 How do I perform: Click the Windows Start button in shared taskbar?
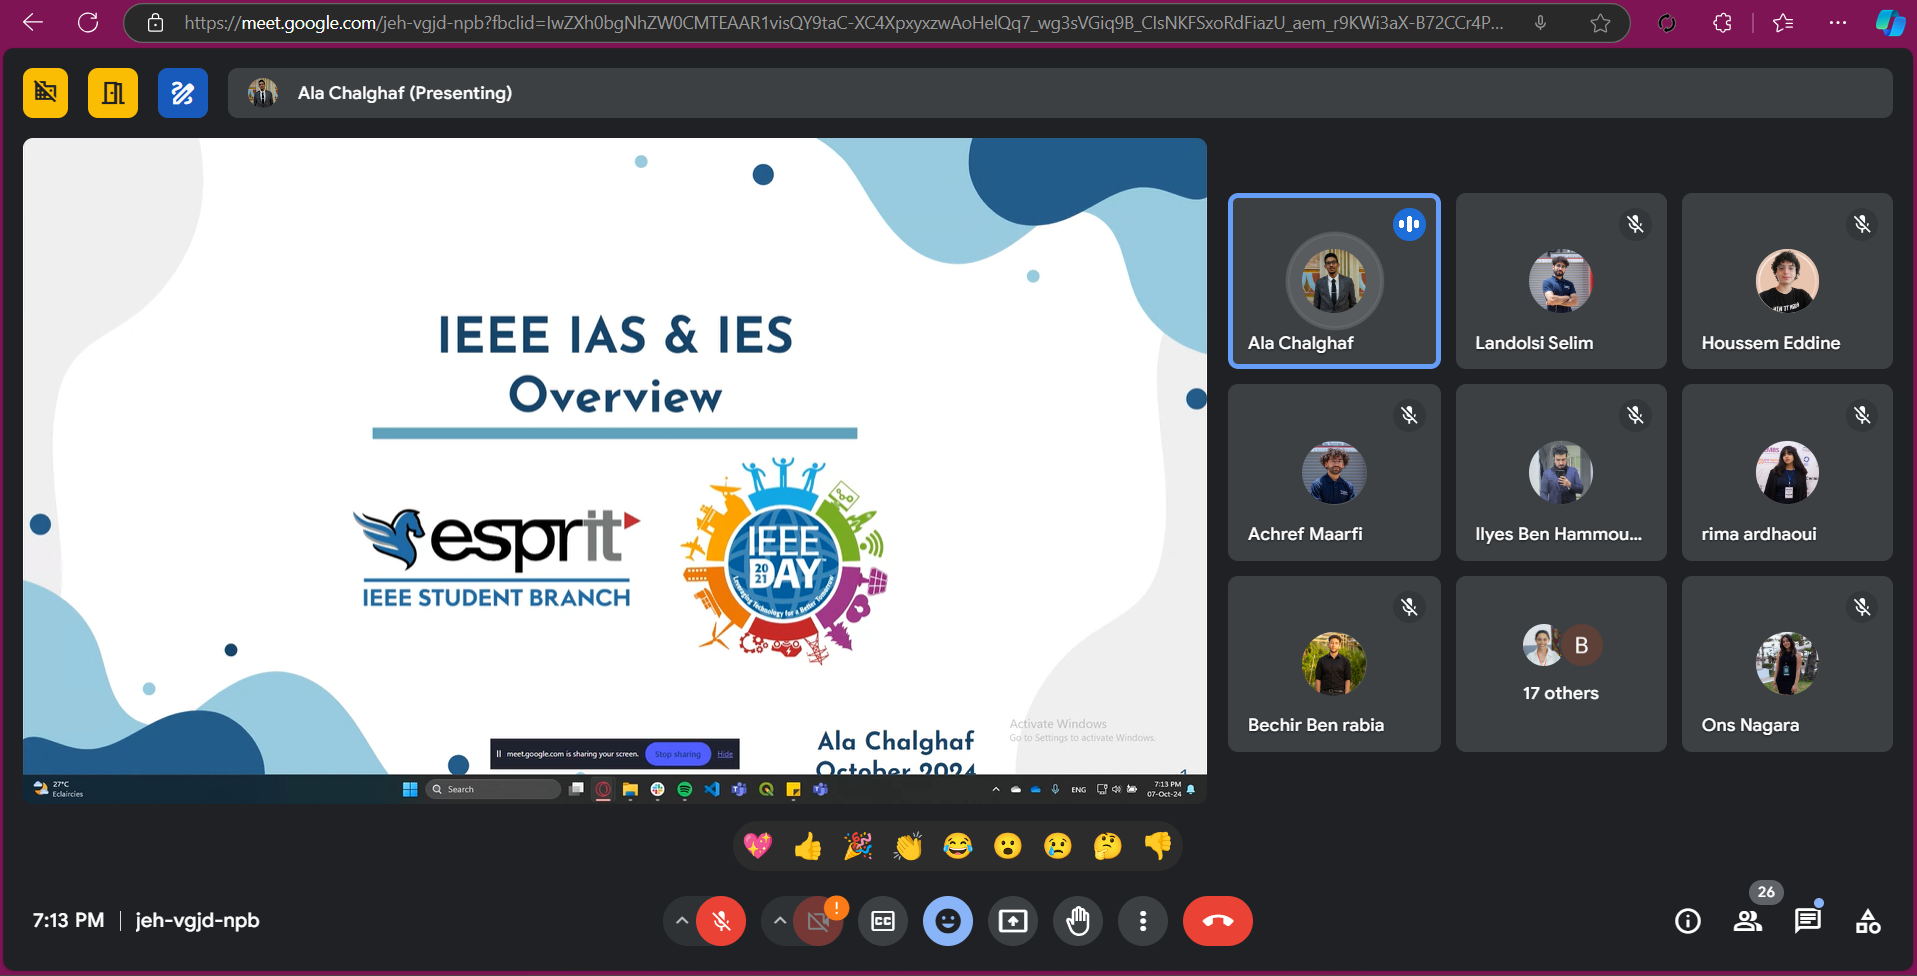click(410, 789)
